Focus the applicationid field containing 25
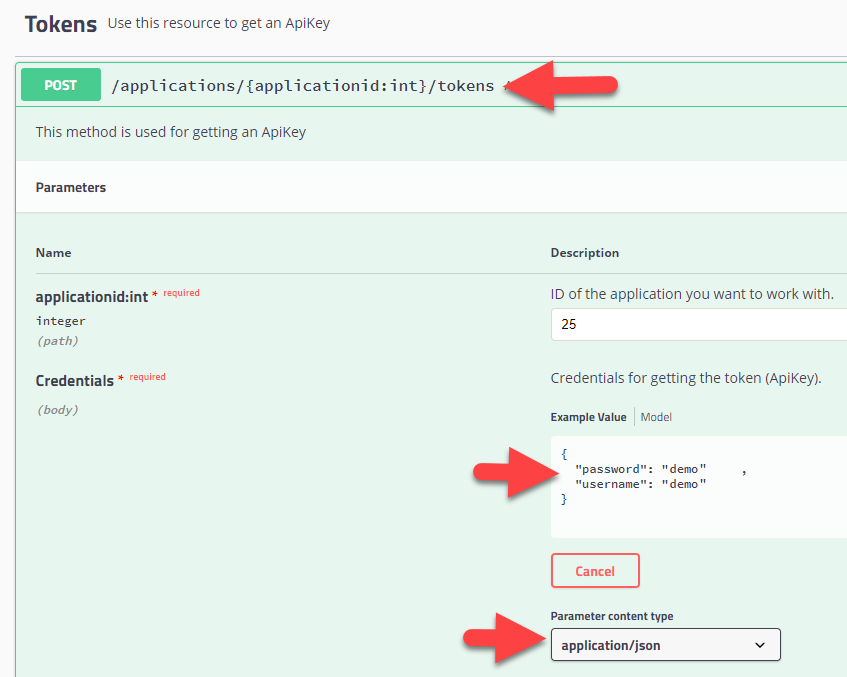 (x=698, y=325)
